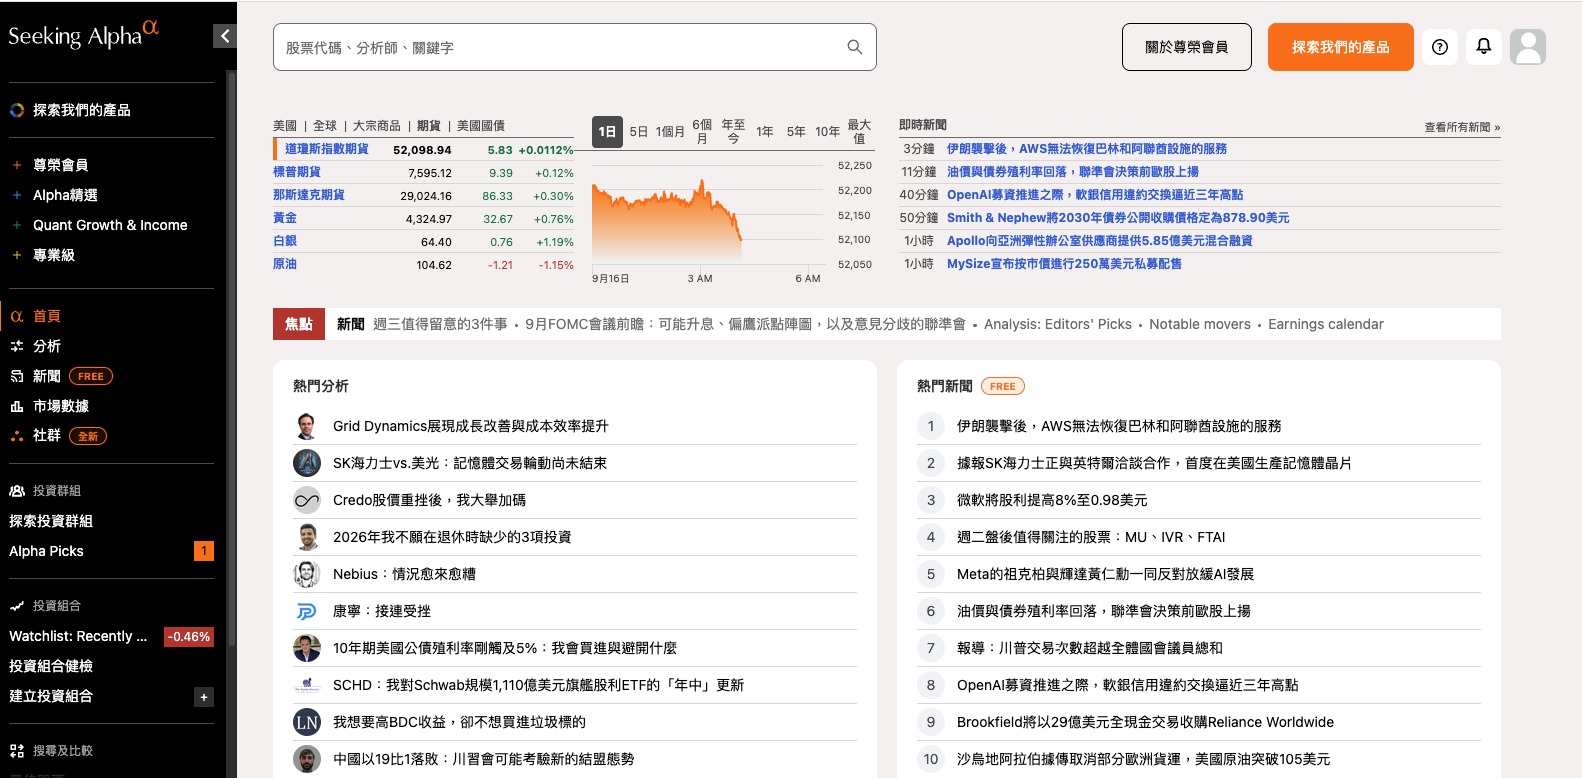The height and width of the screenshot is (778, 1582).
Task: Click the orange badge 1 beside Alpha Picks
Action: pos(204,551)
